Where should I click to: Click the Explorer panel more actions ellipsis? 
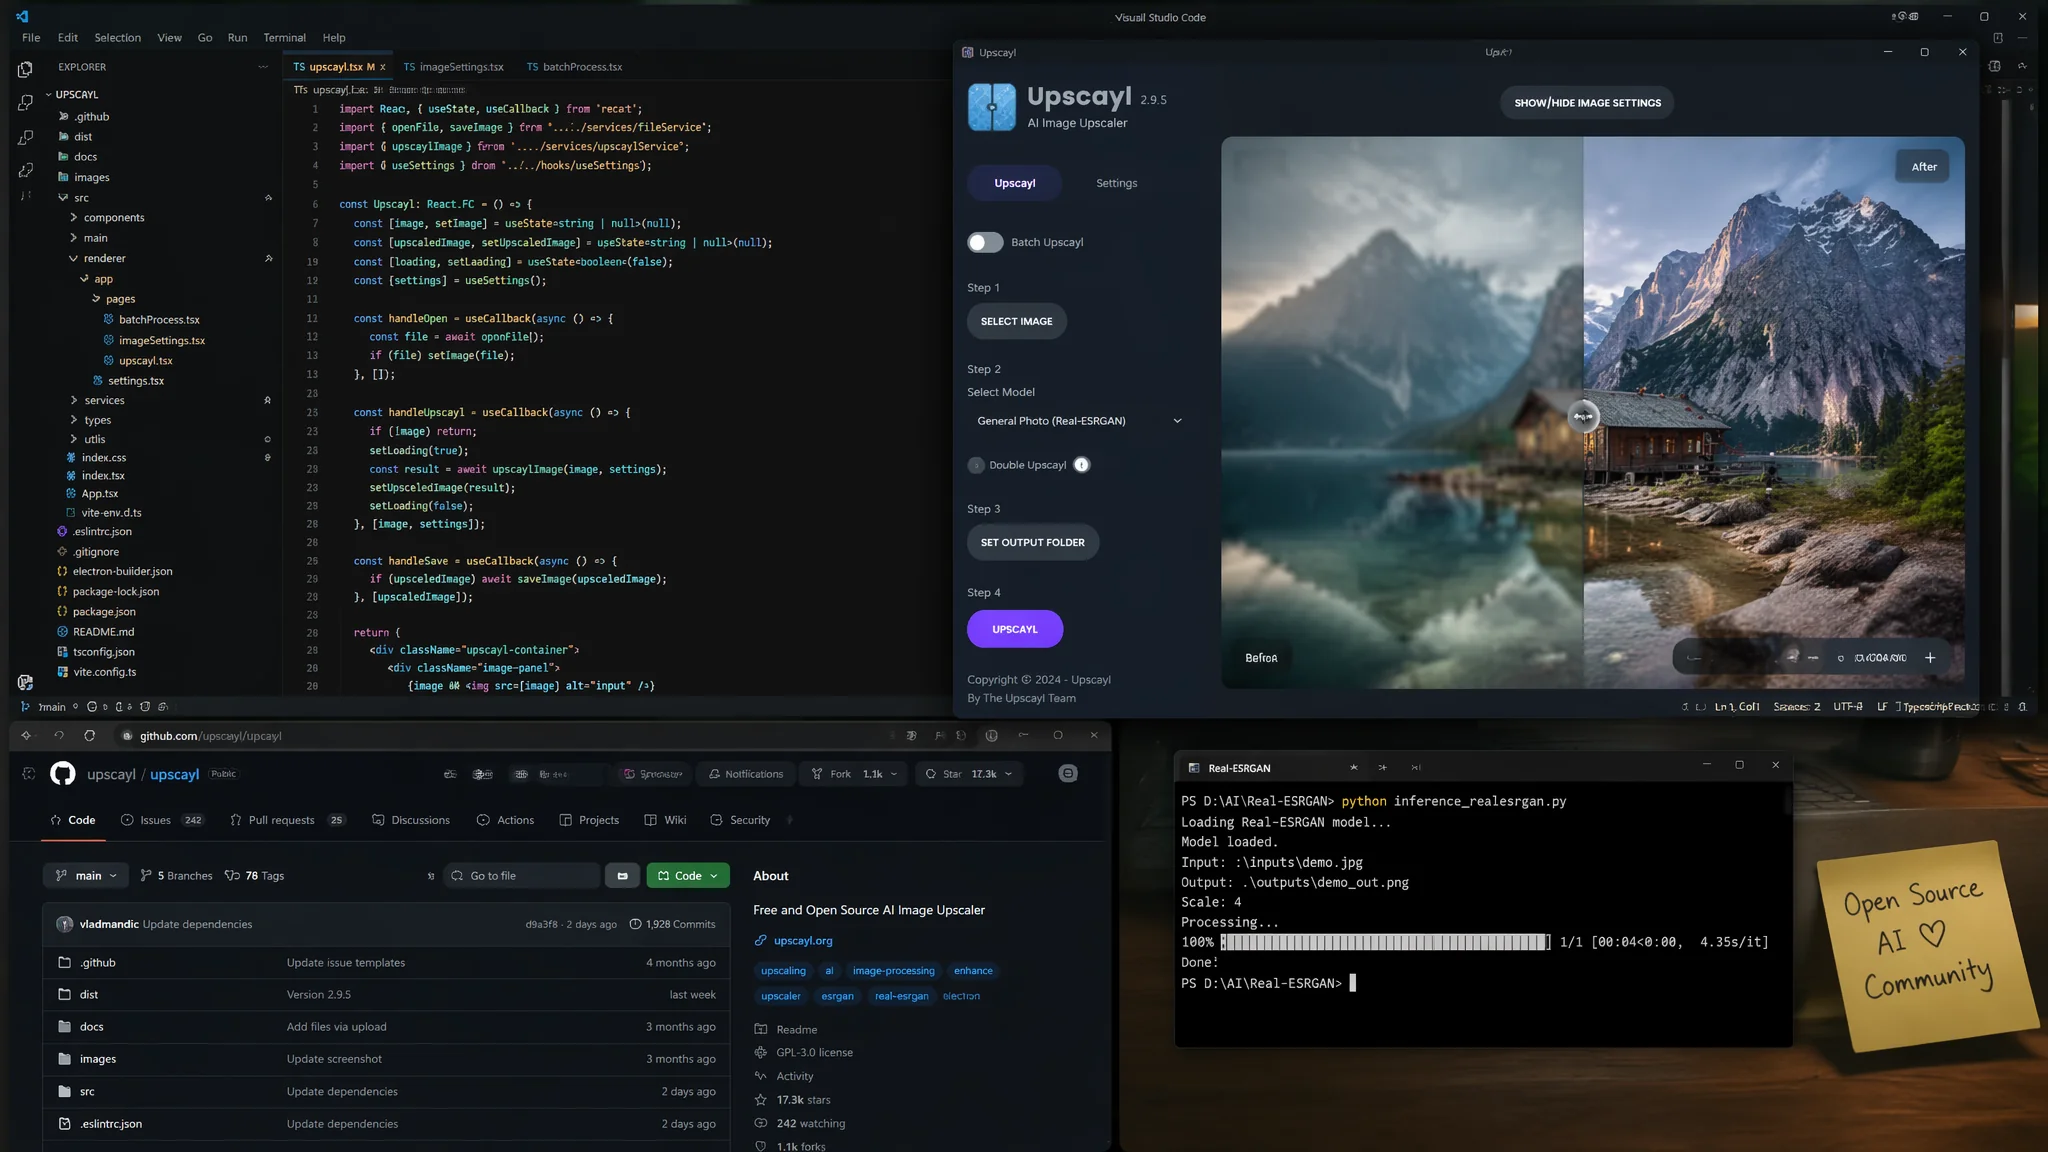click(x=263, y=67)
